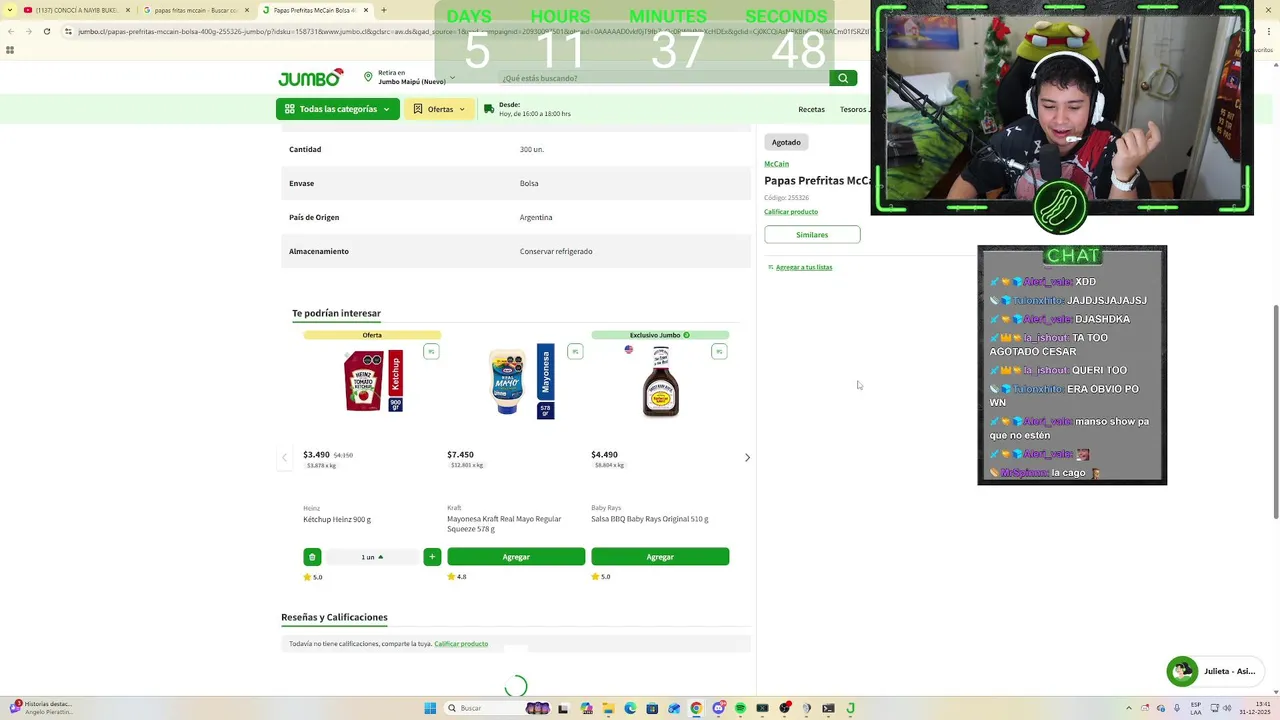Screen dimensions: 1280x720
Task: Go to next carousel products arrow
Action: pyautogui.click(x=747, y=458)
